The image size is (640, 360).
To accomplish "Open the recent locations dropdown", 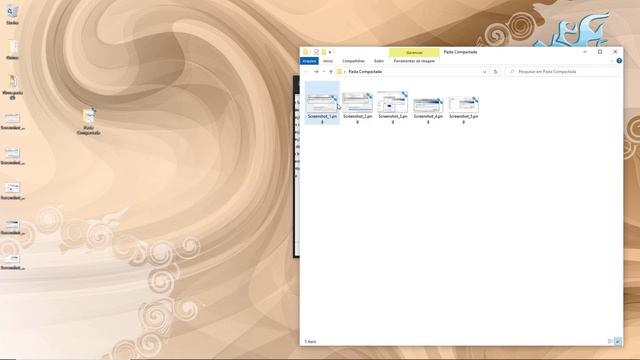I will point(324,72).
